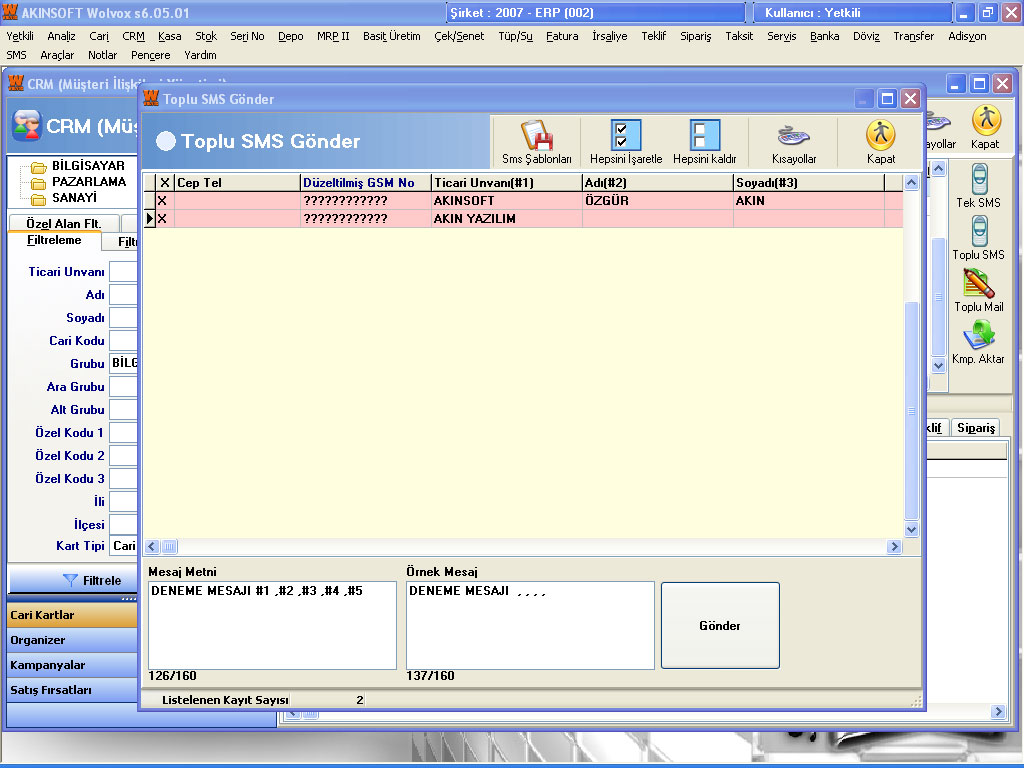This screenshot has height=768, width=1024.
Task: Open Sms Şablonları templates in toolbar
Action: coord(537,142)
